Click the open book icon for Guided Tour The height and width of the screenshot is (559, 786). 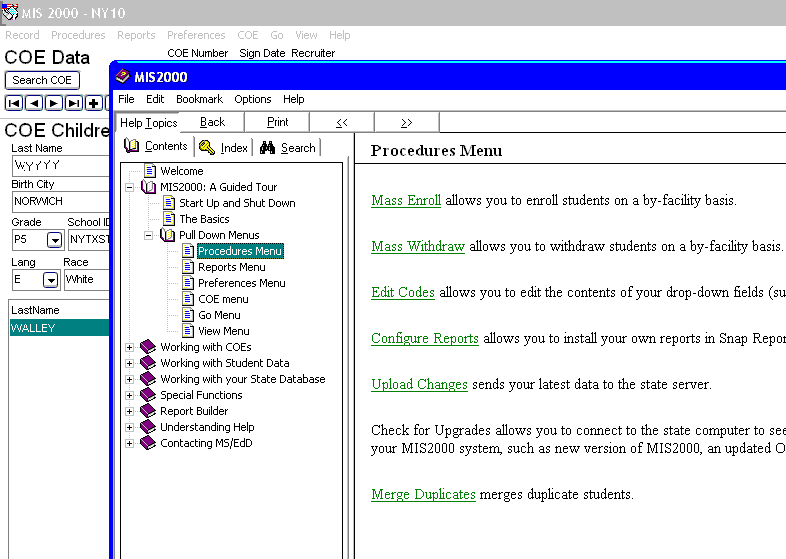click(148, 187)
